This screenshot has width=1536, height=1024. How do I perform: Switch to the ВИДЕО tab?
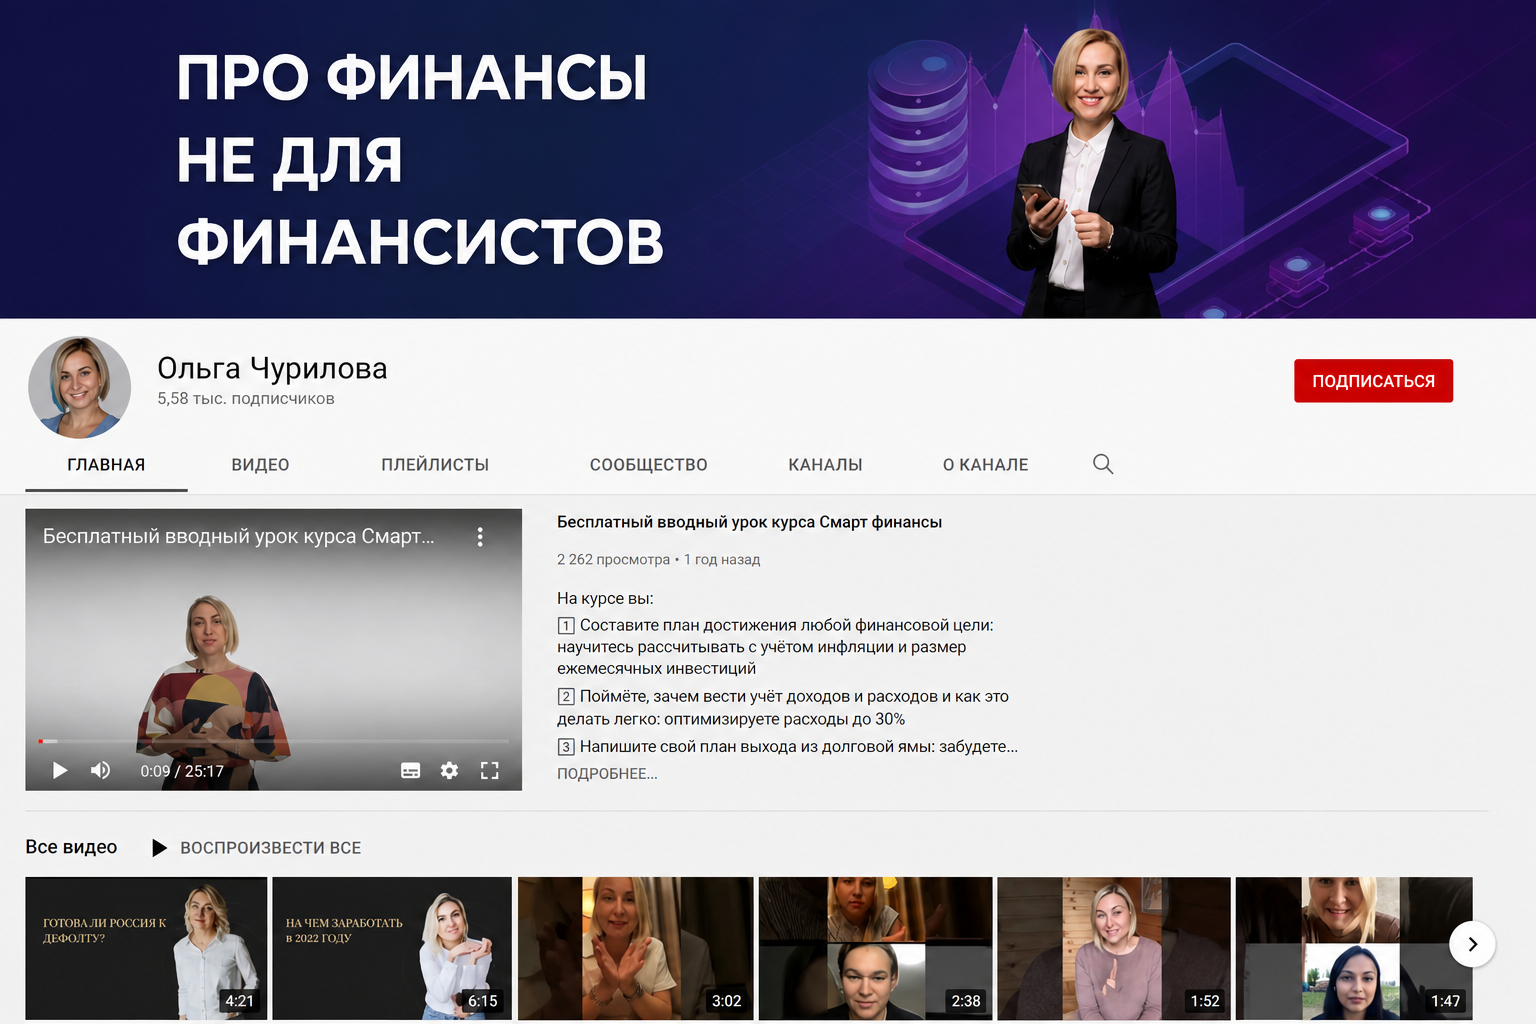tap(260, 465)
